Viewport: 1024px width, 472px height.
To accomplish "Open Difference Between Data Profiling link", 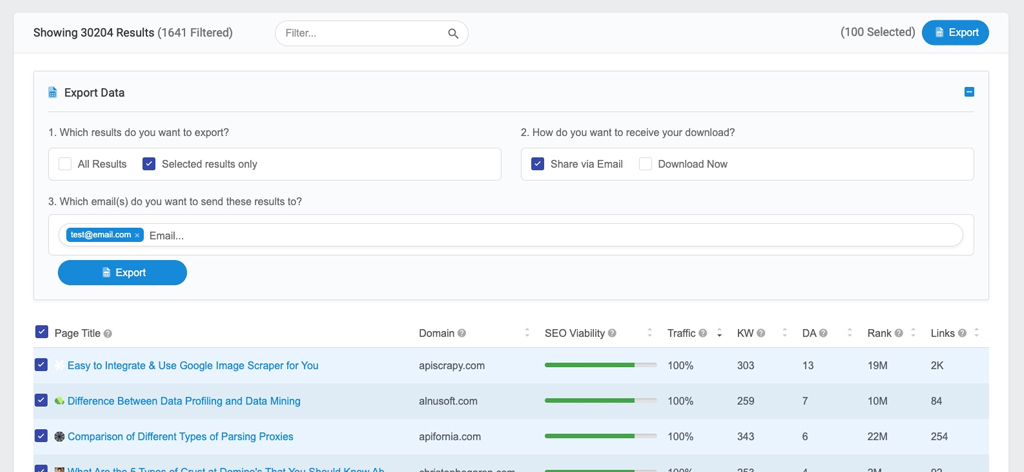I will (x=184, y=401).
